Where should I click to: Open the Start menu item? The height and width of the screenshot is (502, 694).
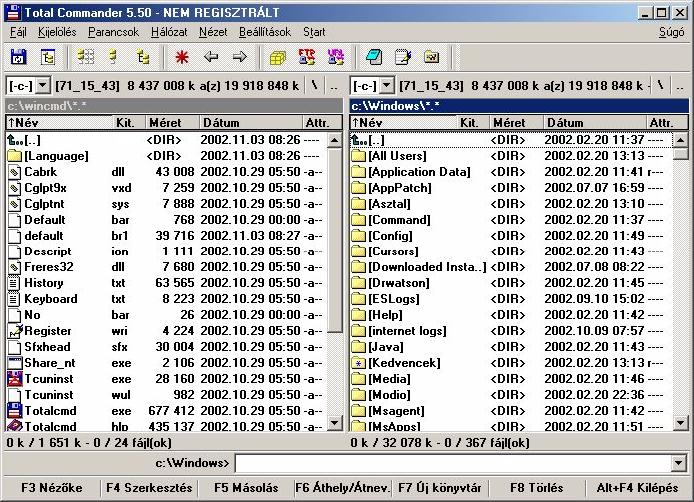[x=314, y=32]
